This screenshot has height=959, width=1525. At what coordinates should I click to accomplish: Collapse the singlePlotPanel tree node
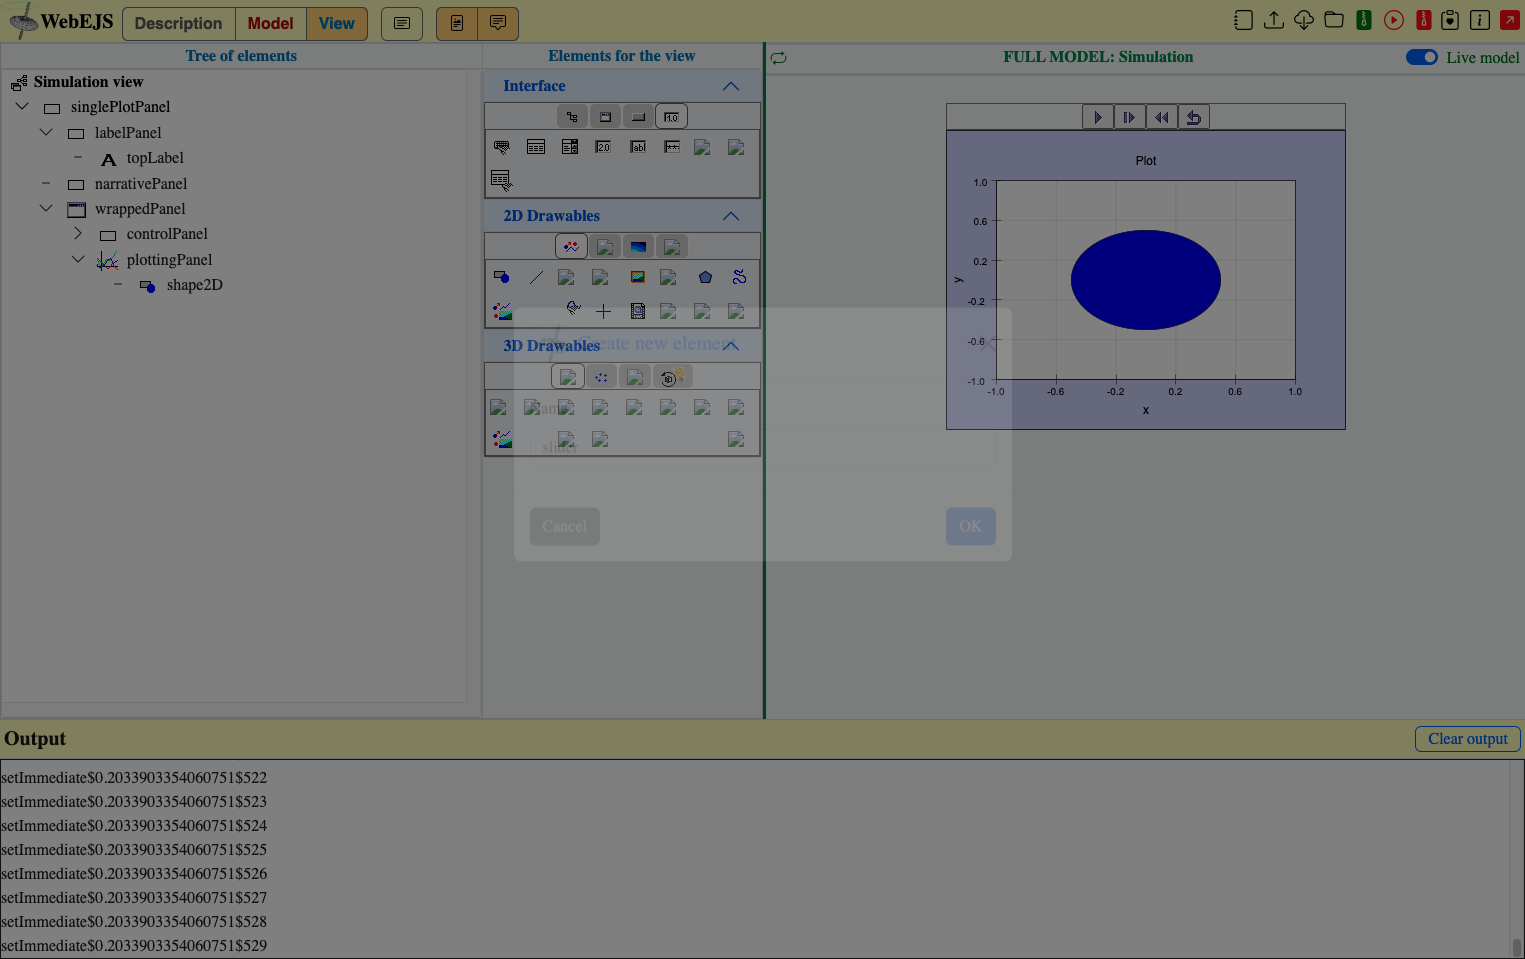pyautogui.click(x=22, y=106)
